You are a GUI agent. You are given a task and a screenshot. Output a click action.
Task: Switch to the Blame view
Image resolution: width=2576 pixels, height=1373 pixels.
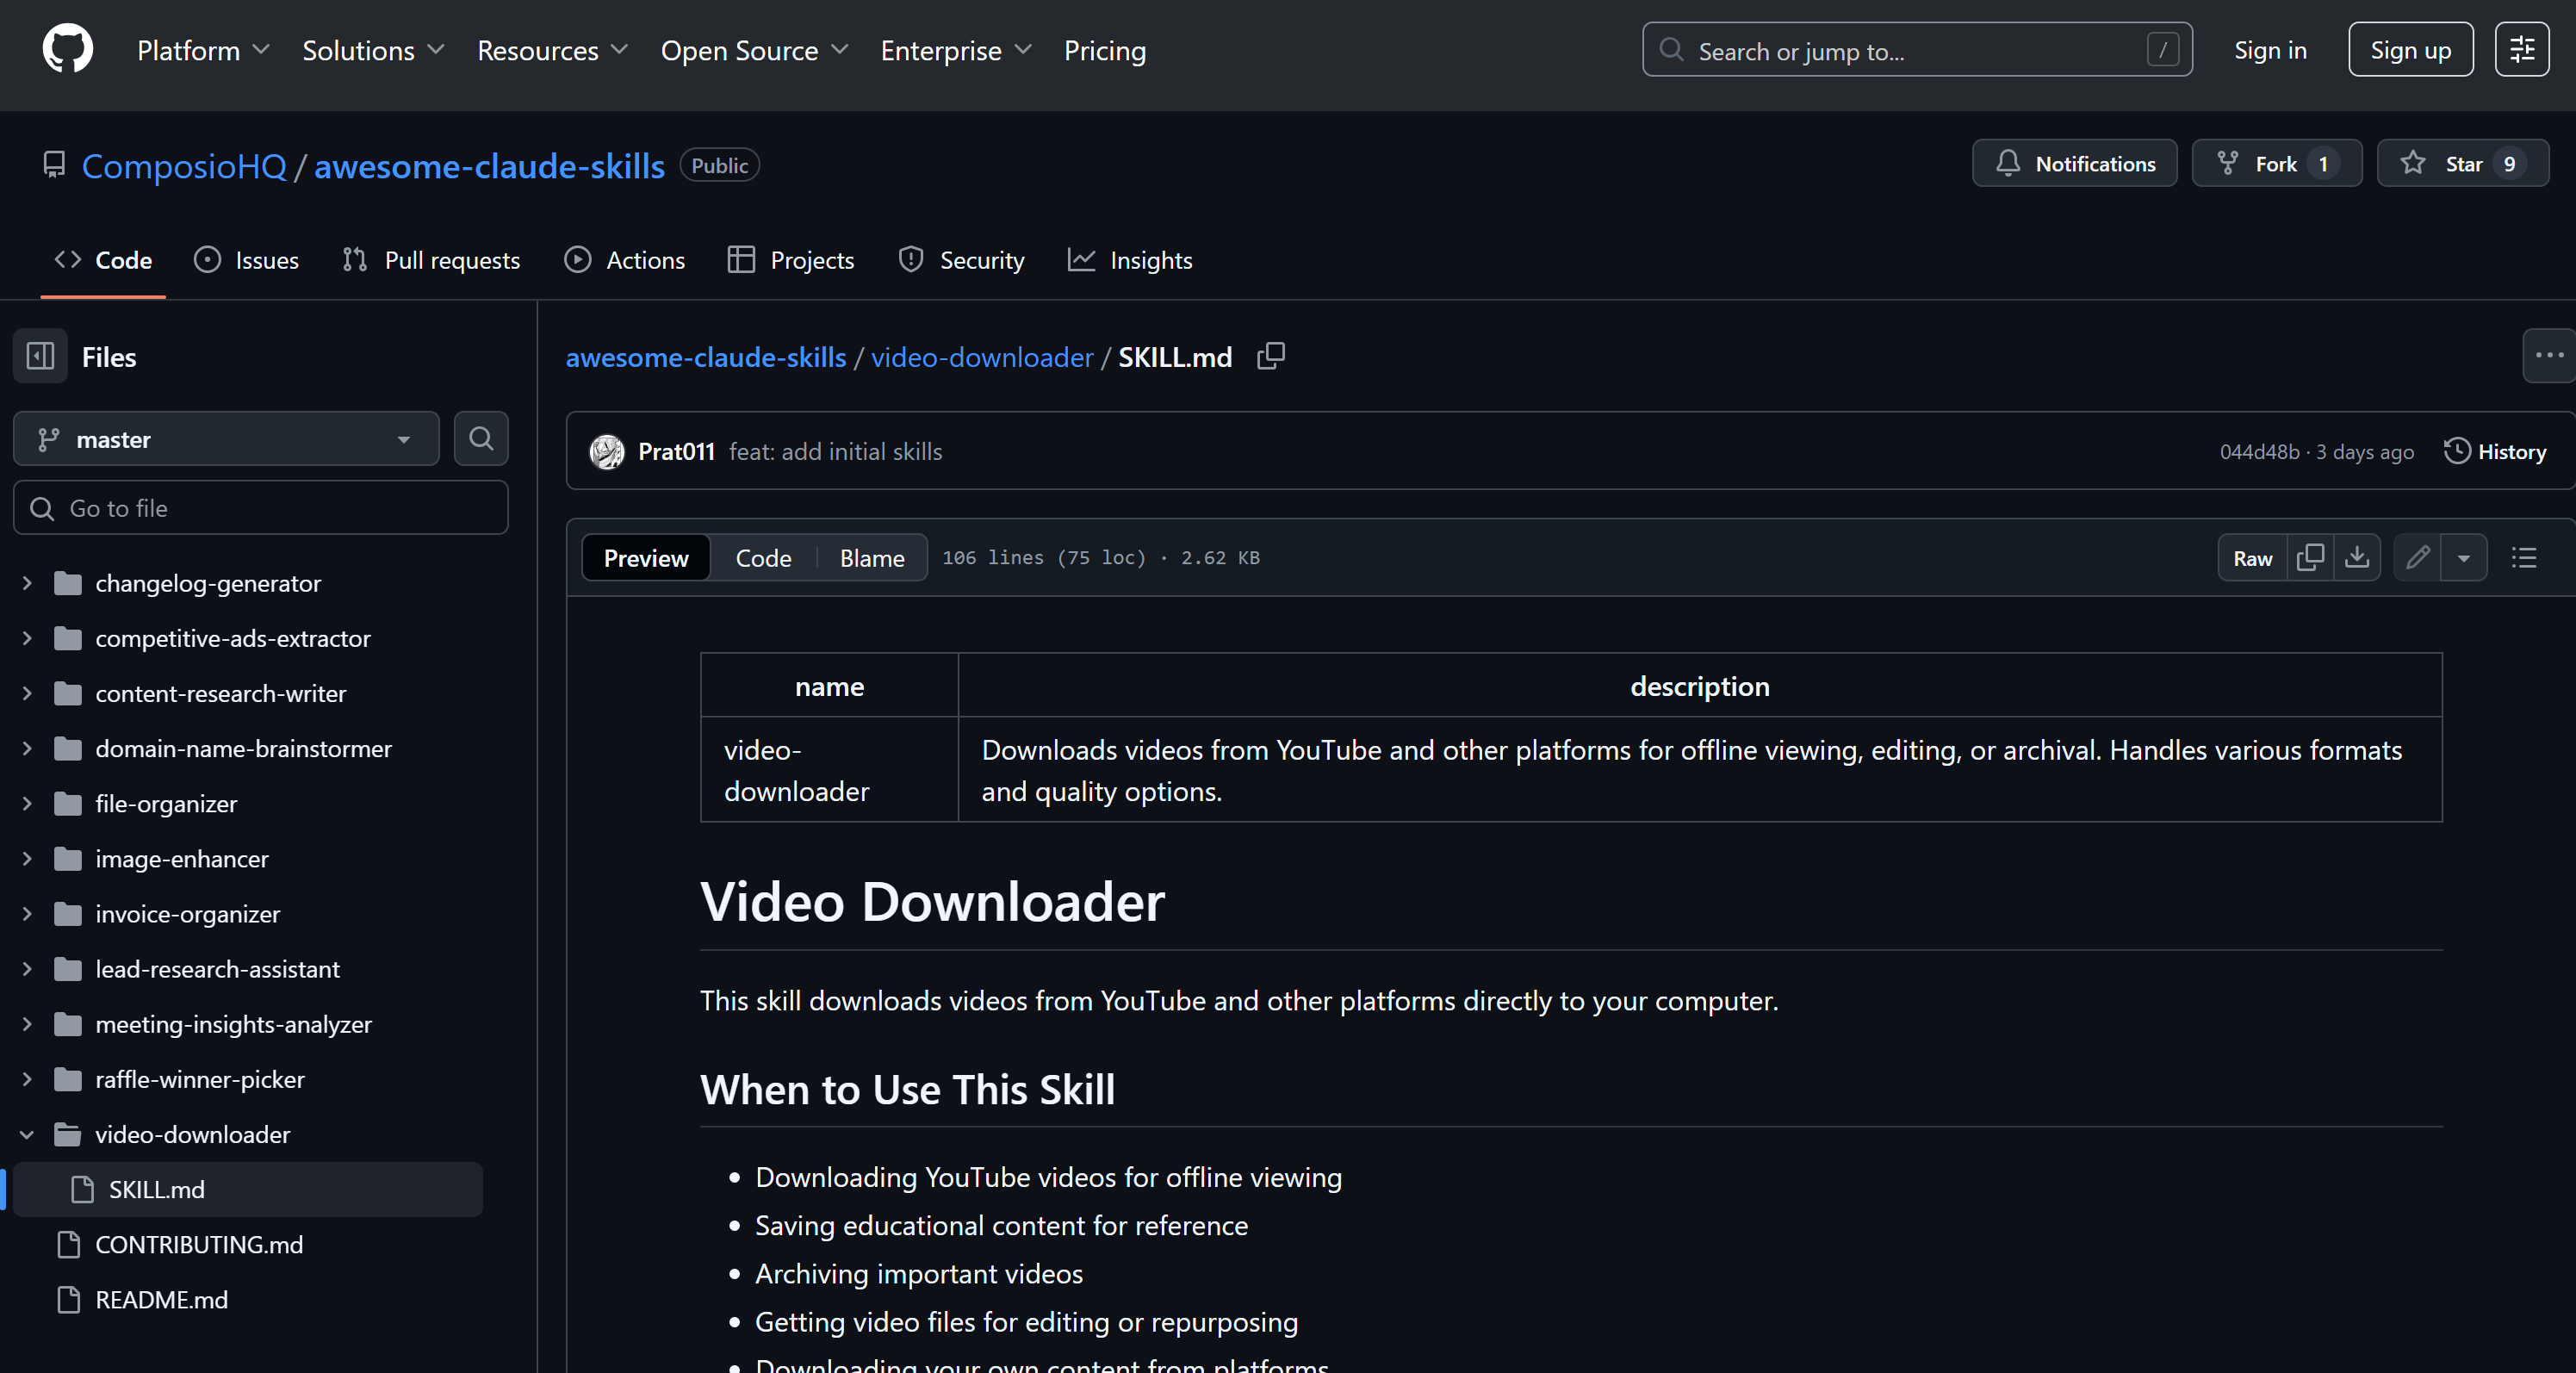[x=870, y=558]
